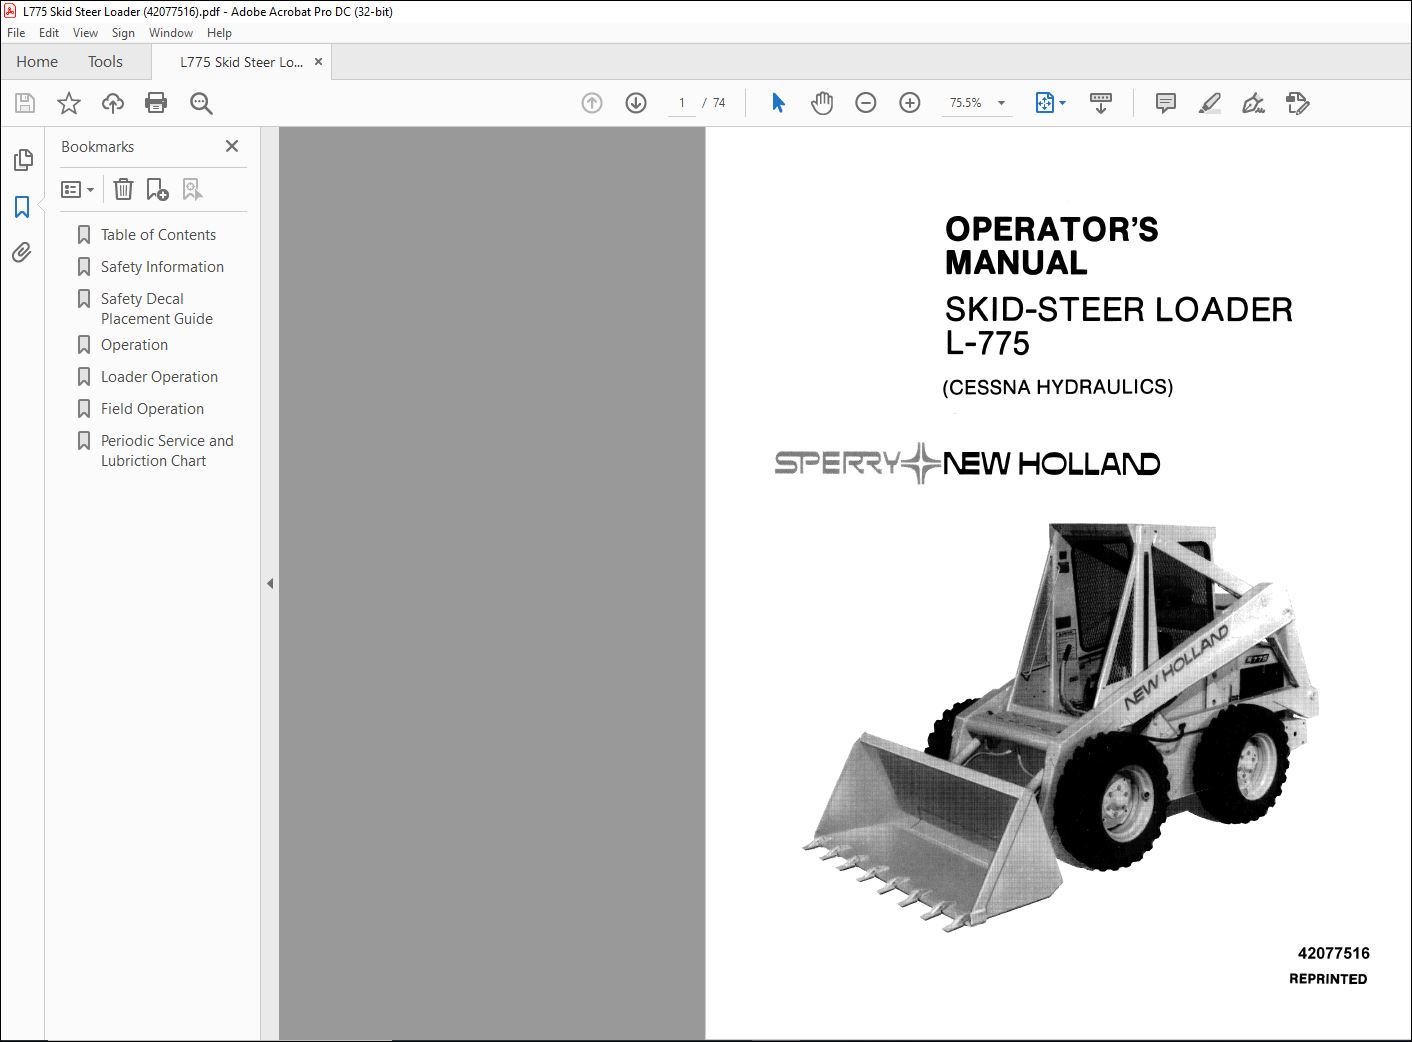Open the Sign menu
Viewport: 1412px width, 1042px height.
(x=123, y=33)
